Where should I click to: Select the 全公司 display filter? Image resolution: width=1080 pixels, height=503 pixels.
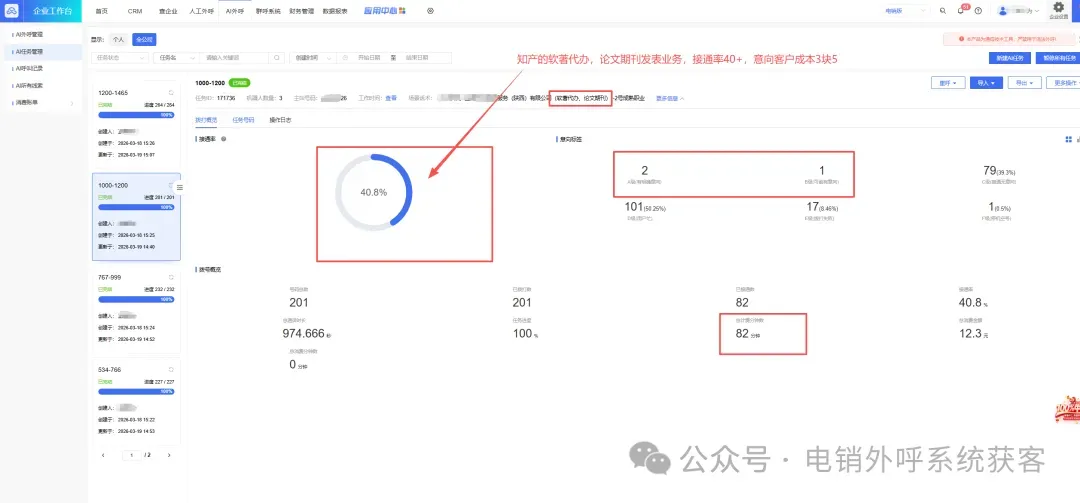tap(143, 40)
